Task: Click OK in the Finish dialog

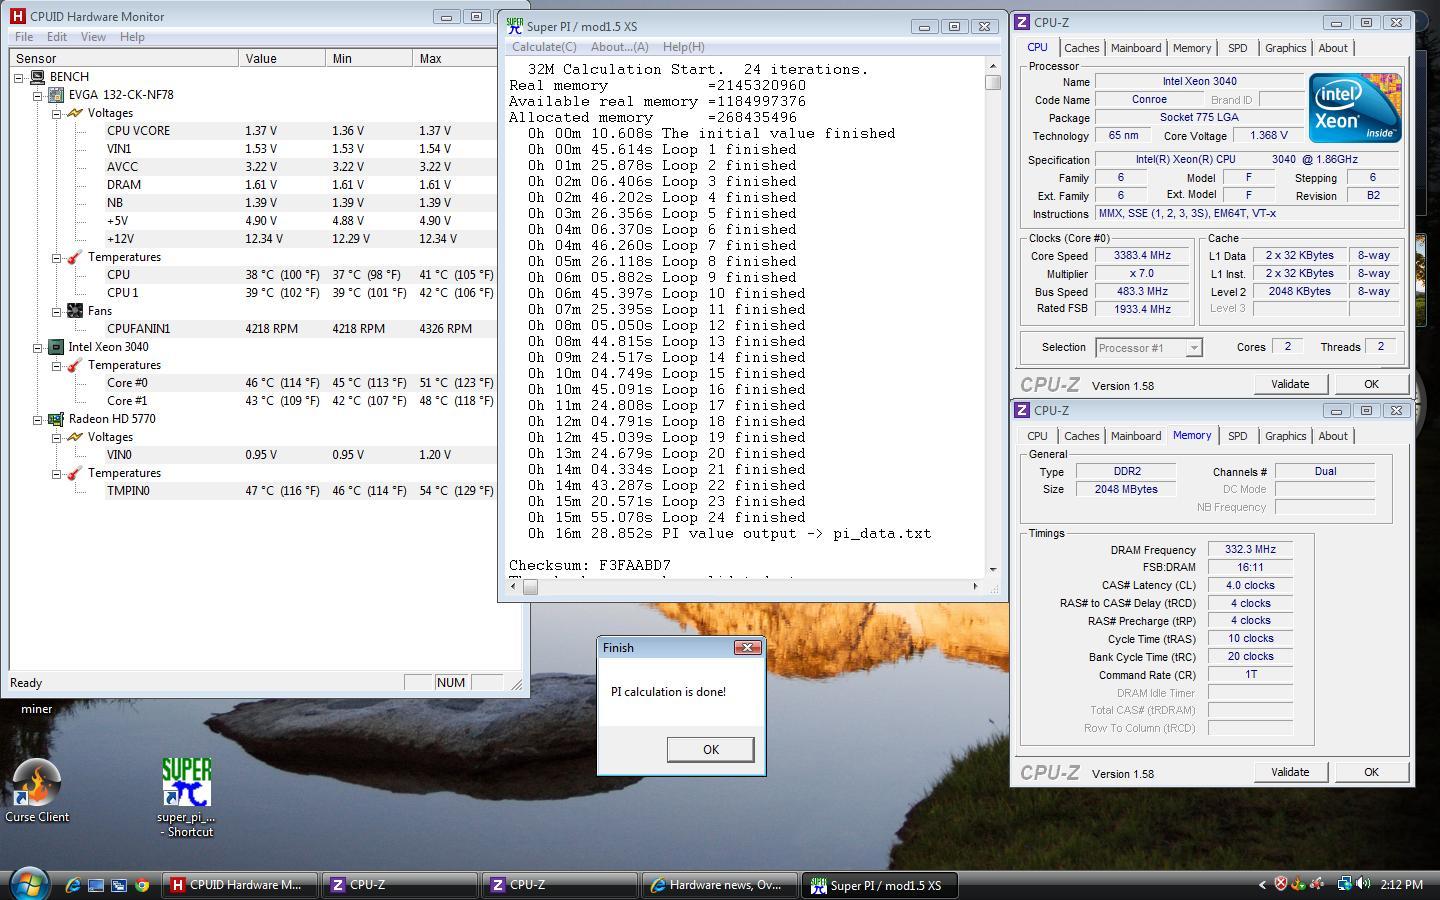Action: point(710,750)
